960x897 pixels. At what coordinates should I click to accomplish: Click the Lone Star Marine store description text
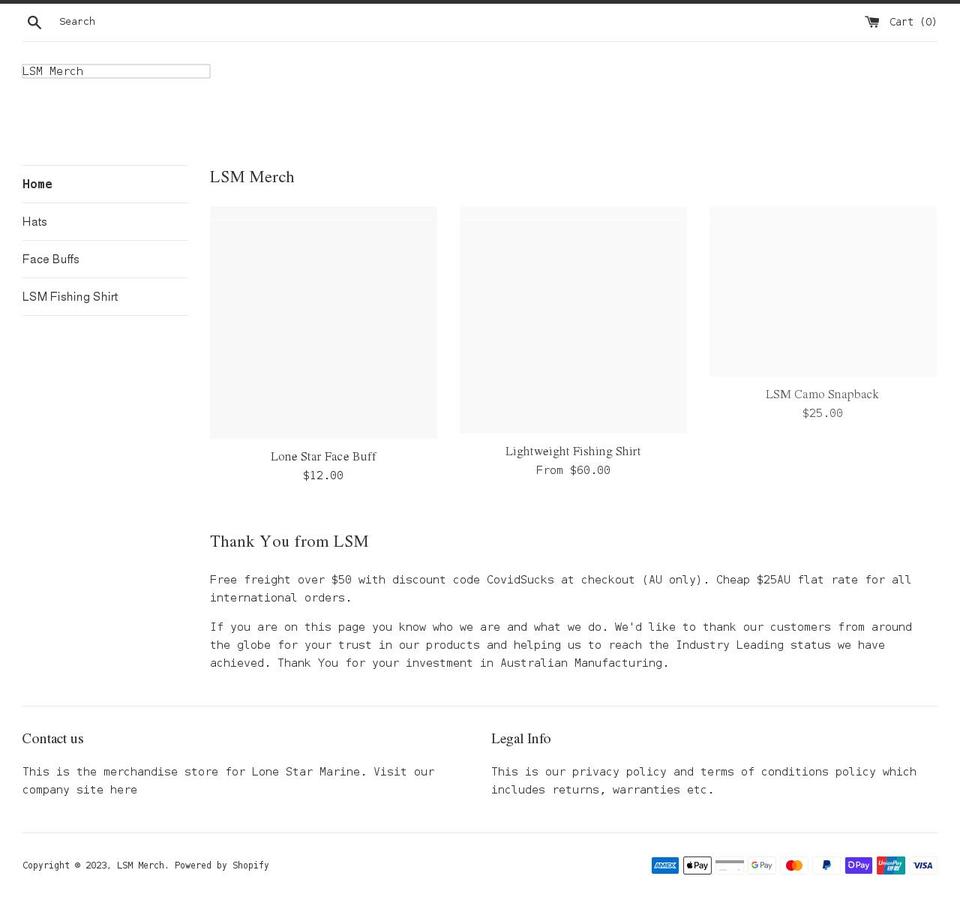coord(228,781)
